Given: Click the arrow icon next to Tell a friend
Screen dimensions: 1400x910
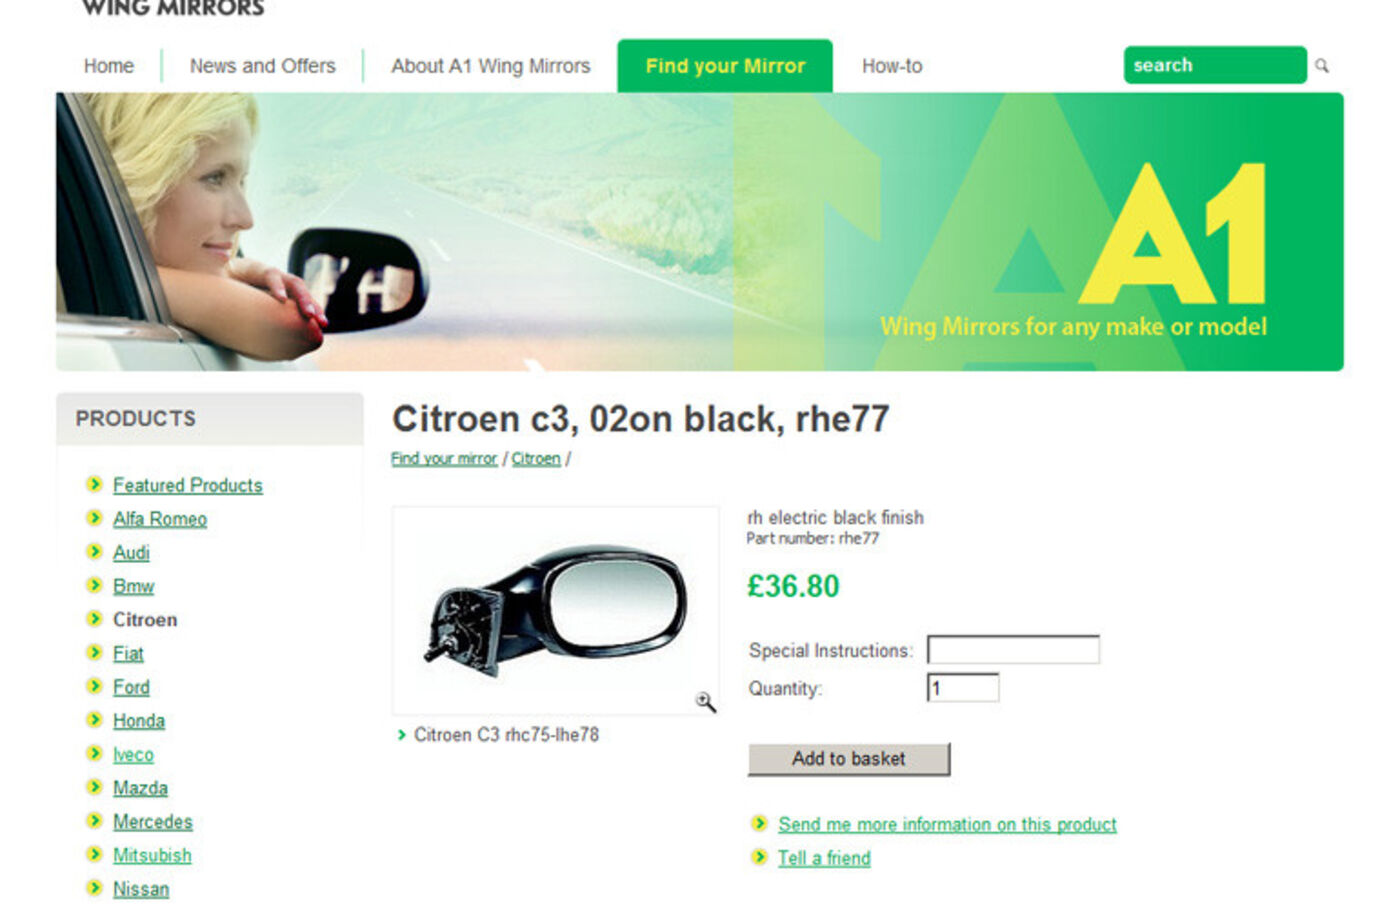Looking at the screenshot, I should click(759, 857).
